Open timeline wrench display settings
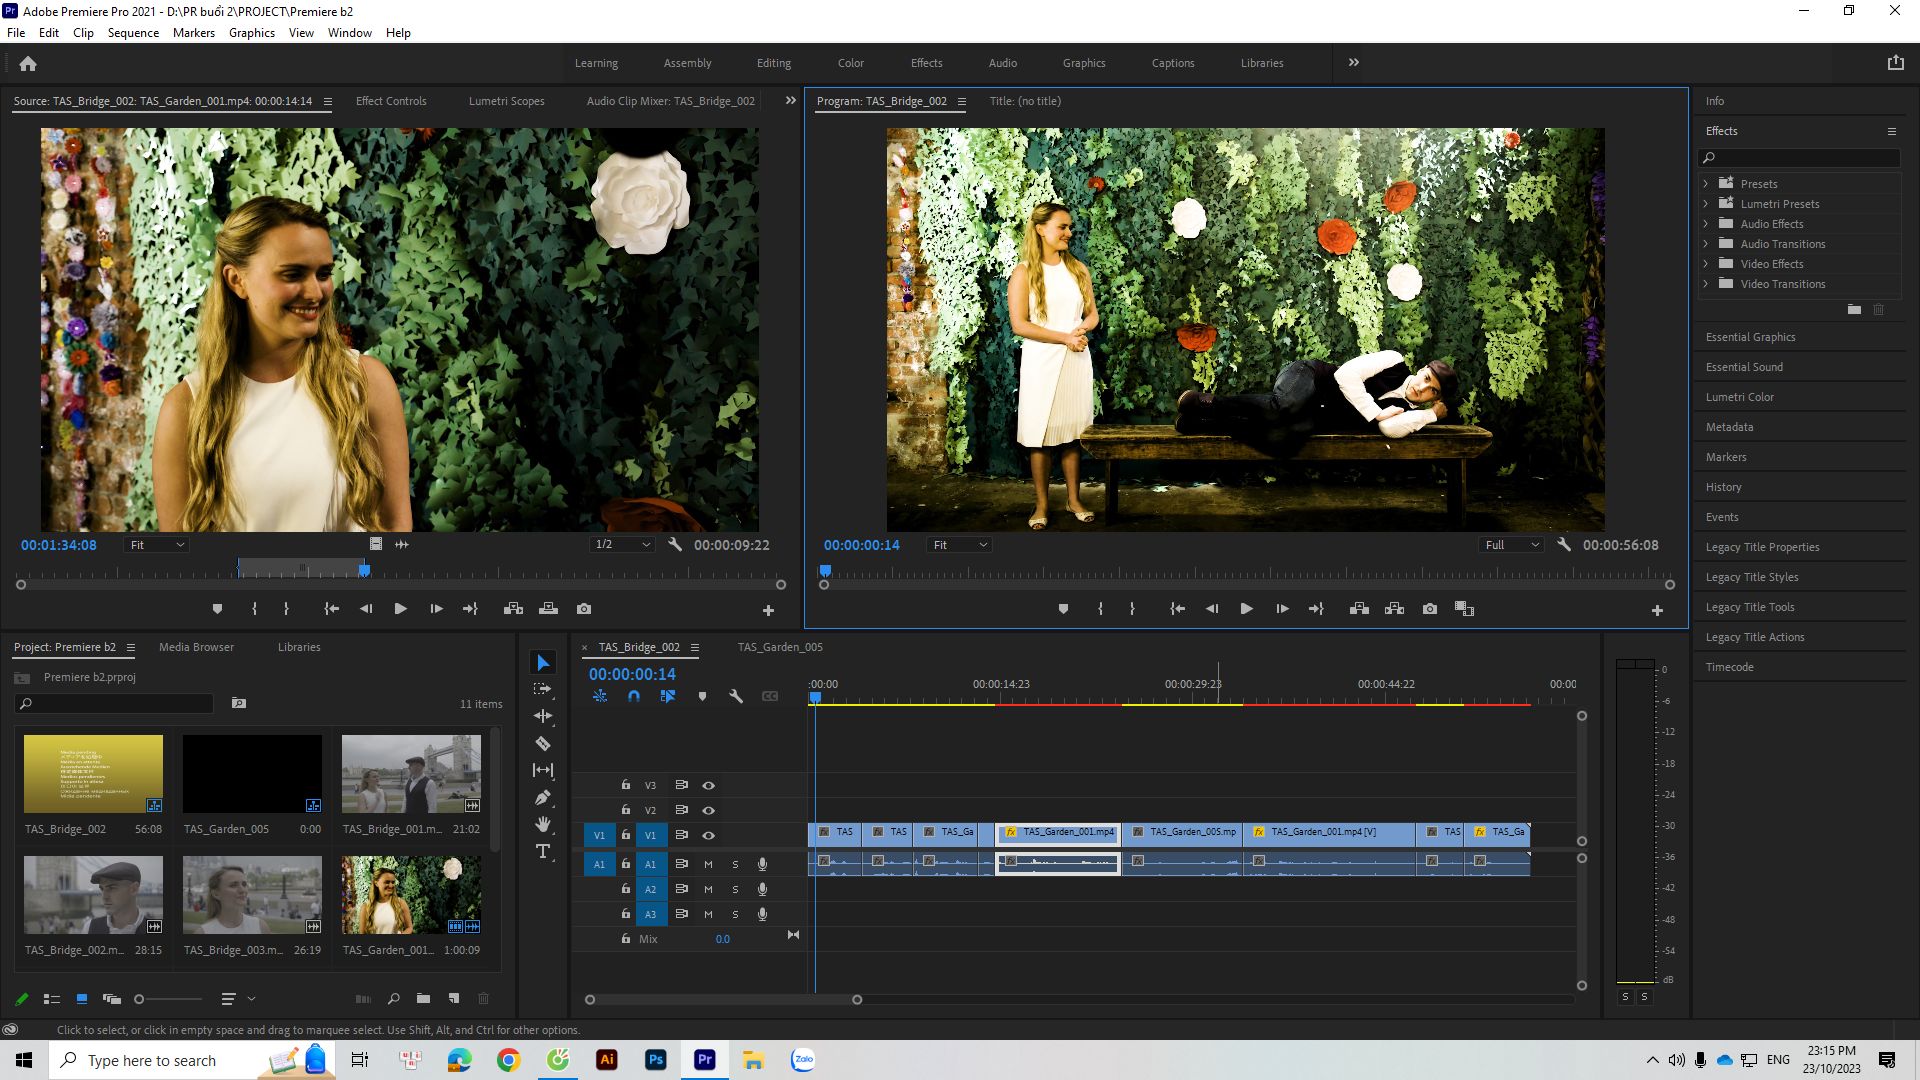Screen dimensions: 1920x1080 click(736, 696)
